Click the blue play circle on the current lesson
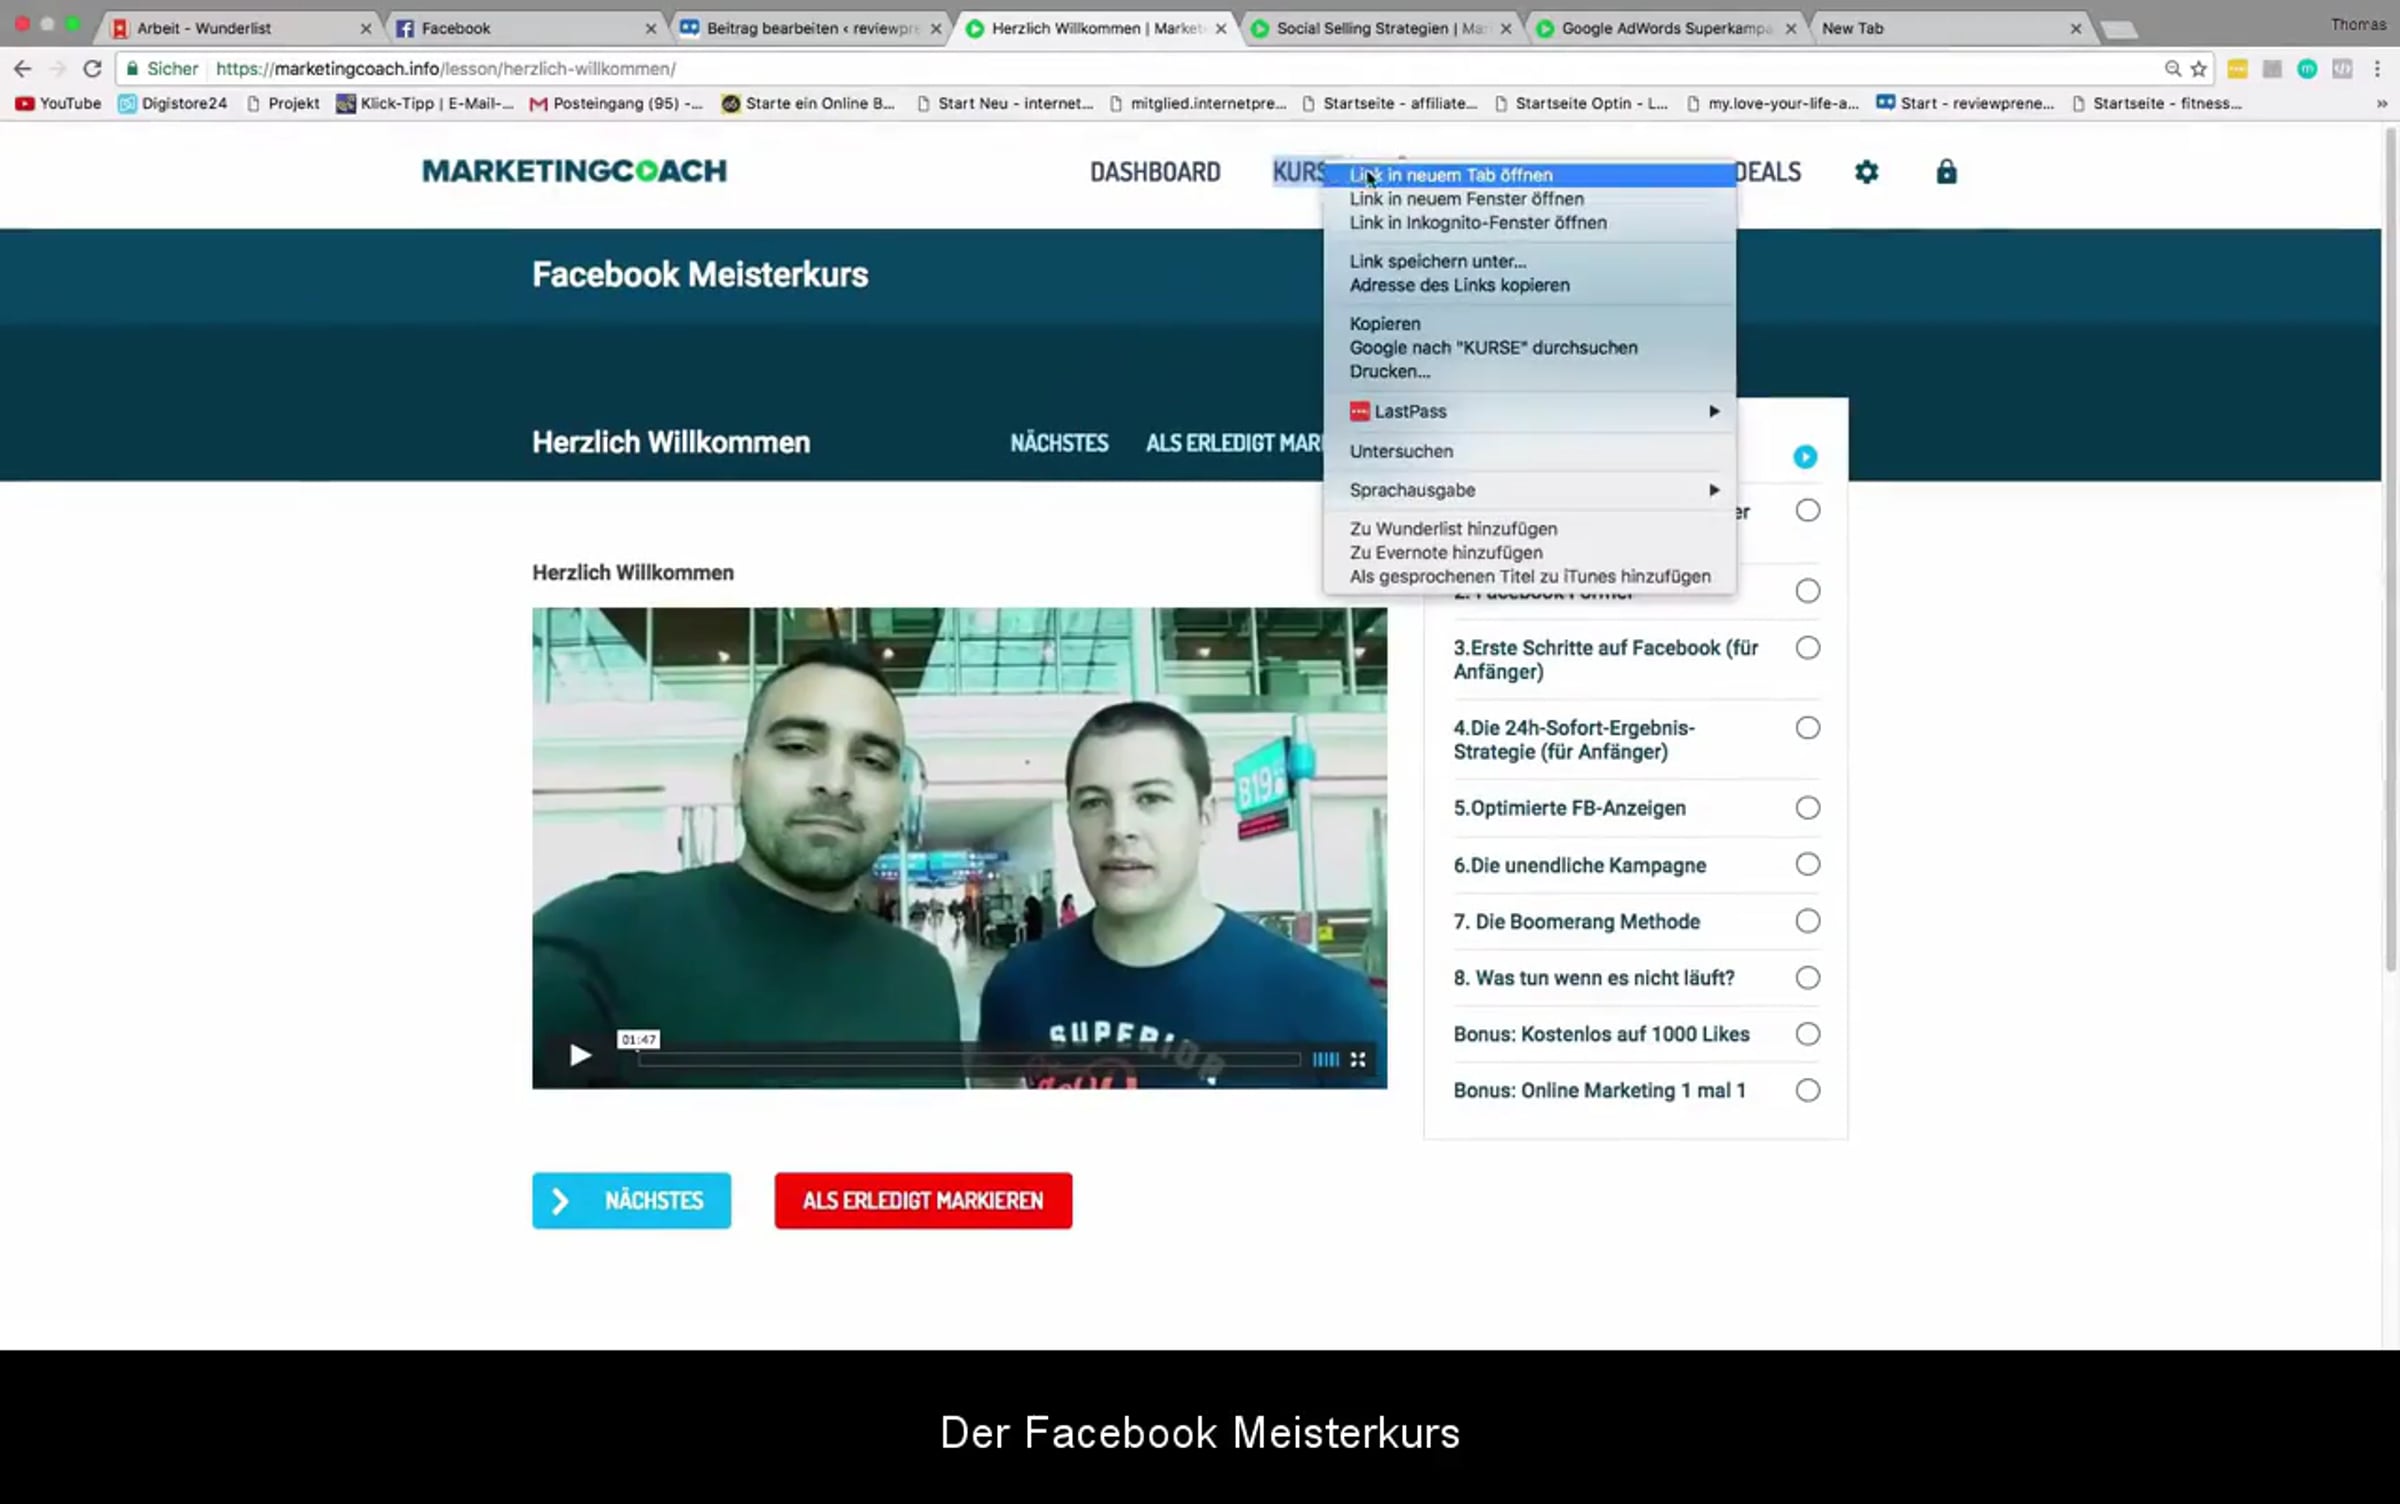 [x=1805, y=457]
